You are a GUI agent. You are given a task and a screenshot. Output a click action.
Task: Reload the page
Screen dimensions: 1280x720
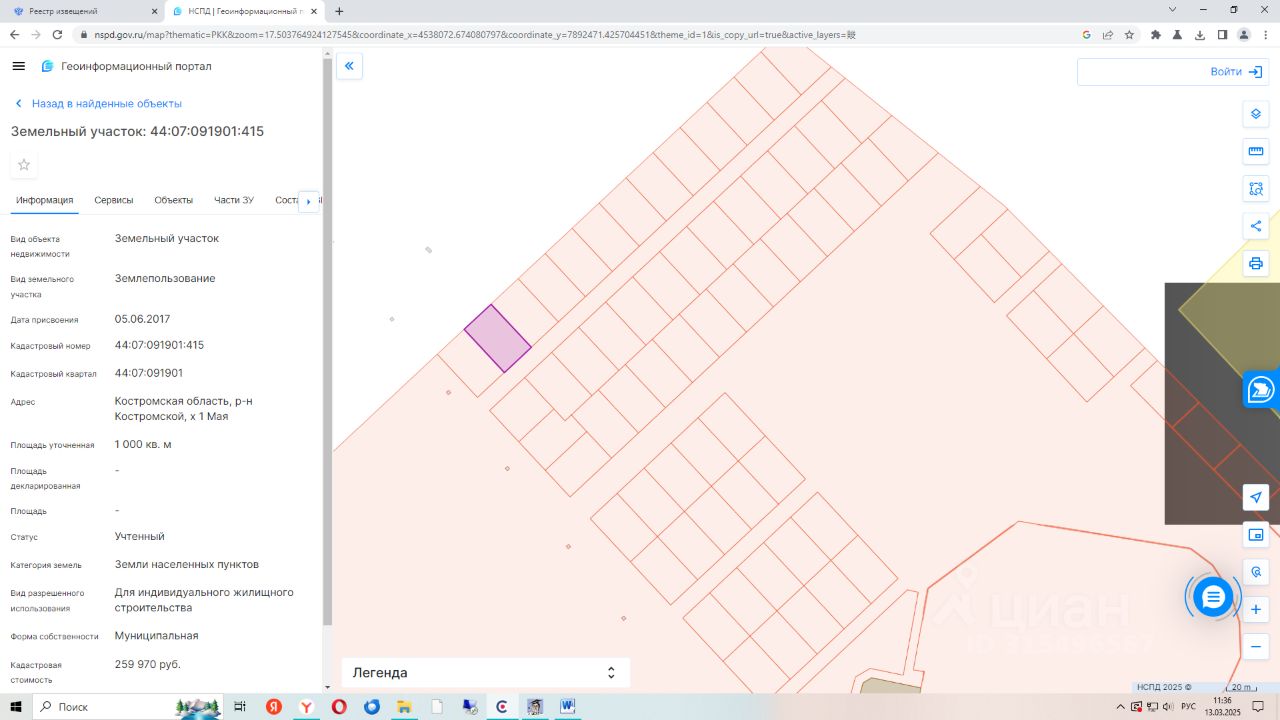point(59,34)
